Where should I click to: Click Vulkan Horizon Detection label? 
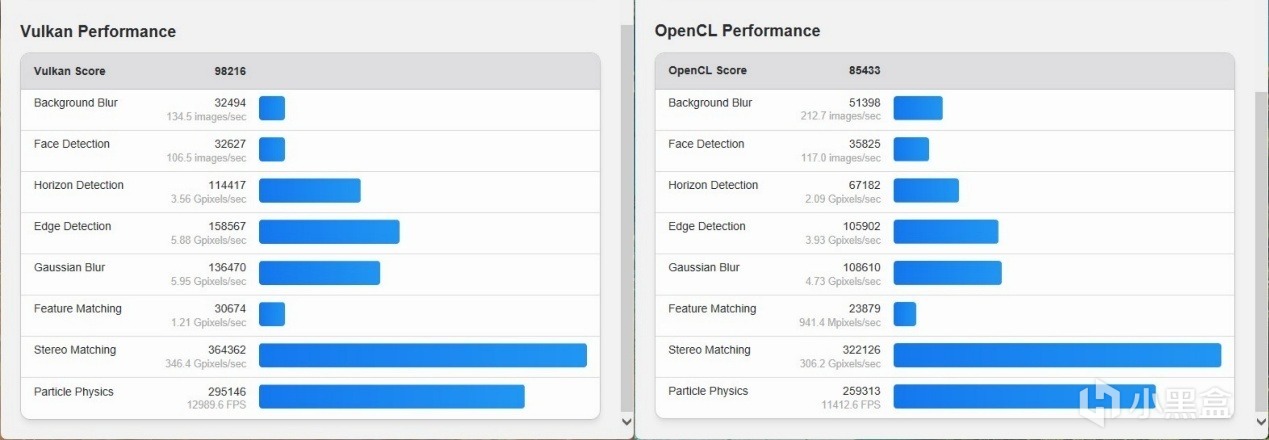(79, 185)
